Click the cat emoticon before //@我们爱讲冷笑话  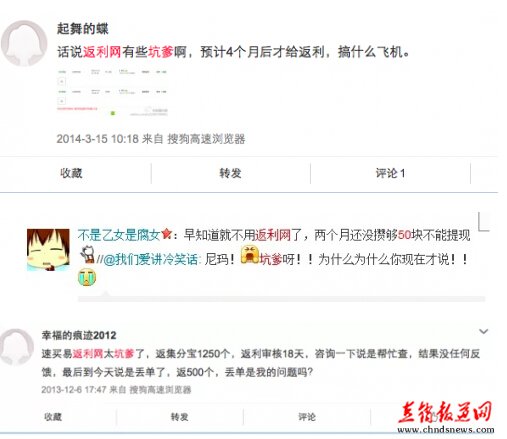click(x=87, y=255)
